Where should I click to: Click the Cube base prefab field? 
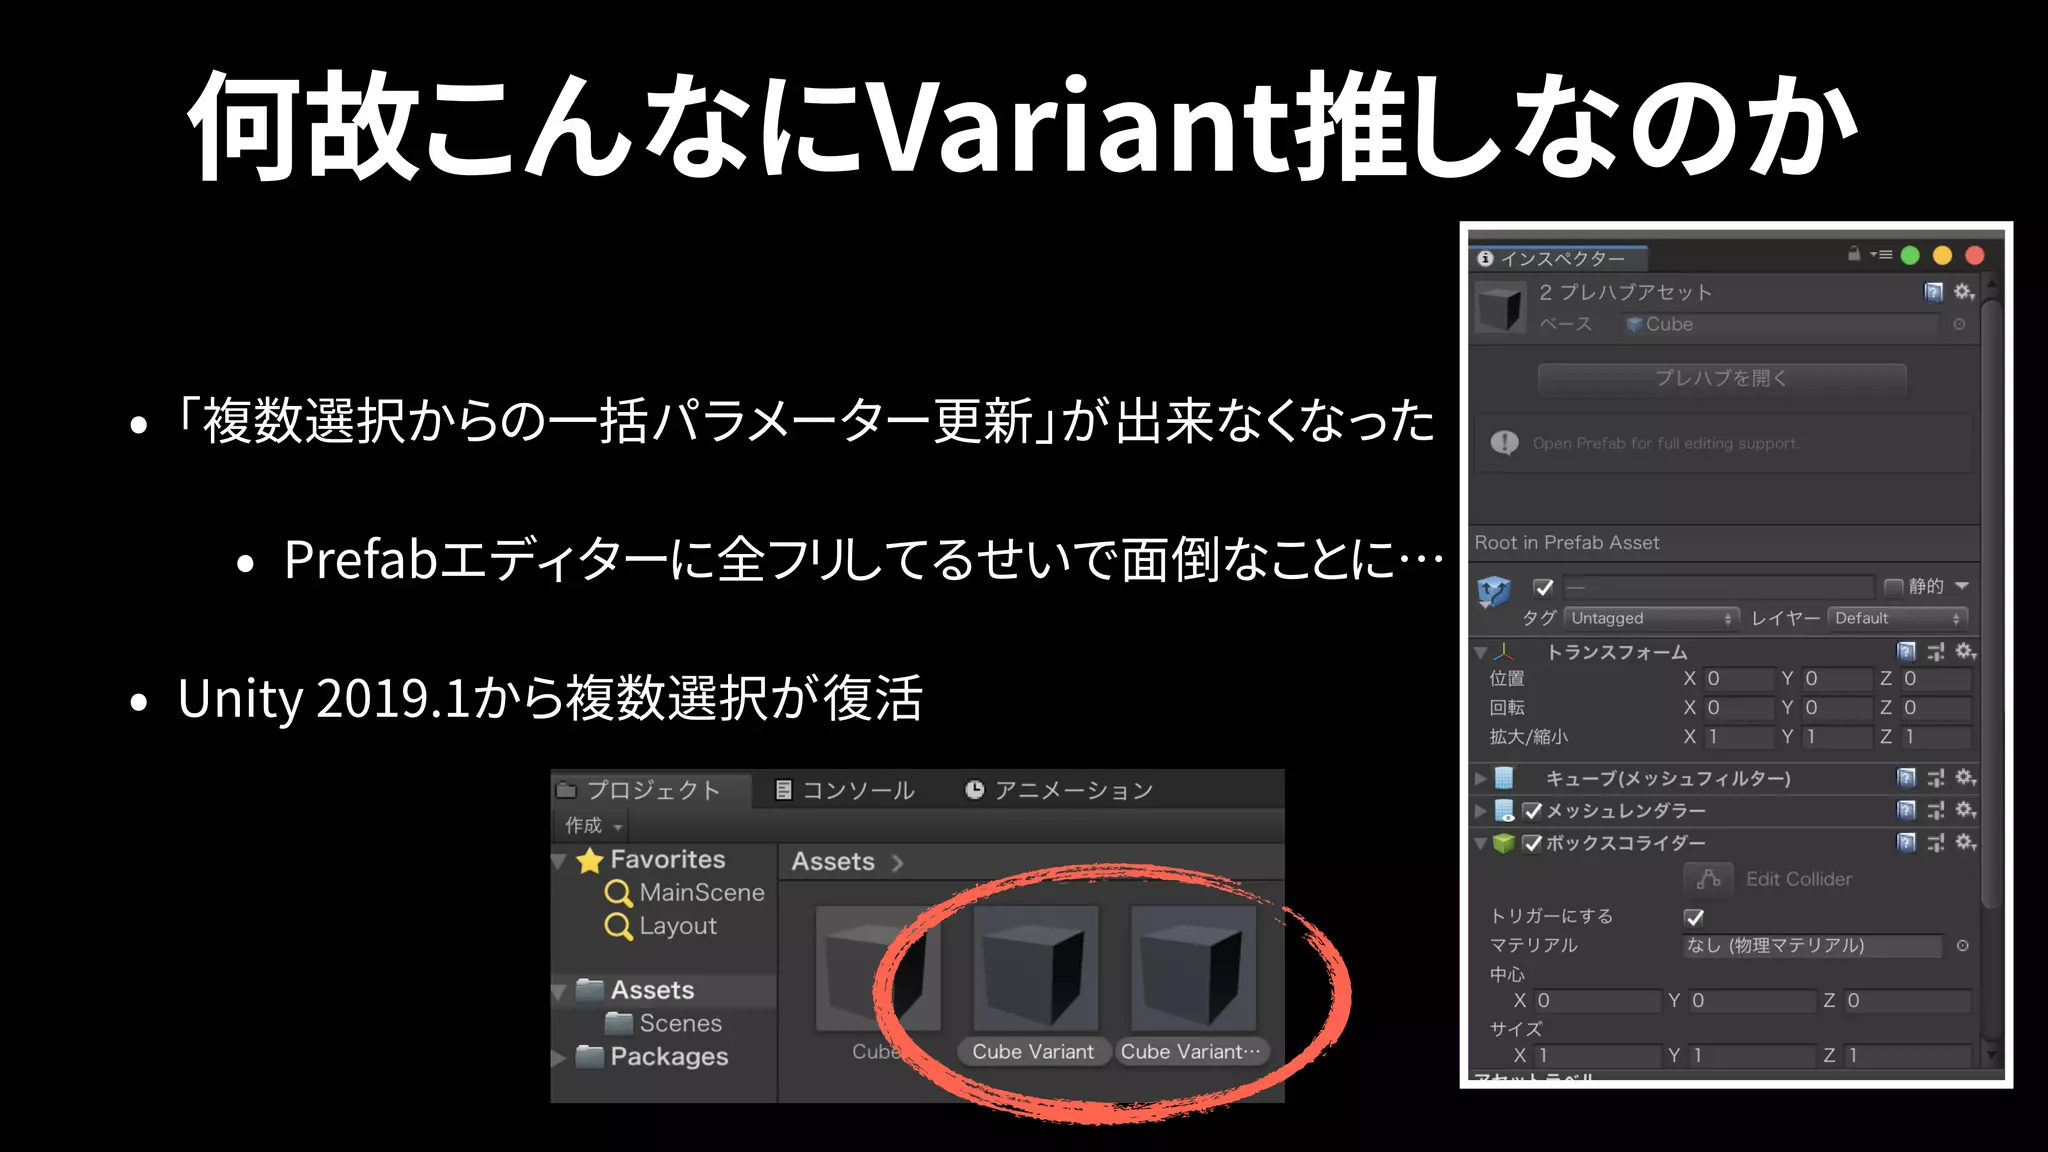pos(1780,324)
